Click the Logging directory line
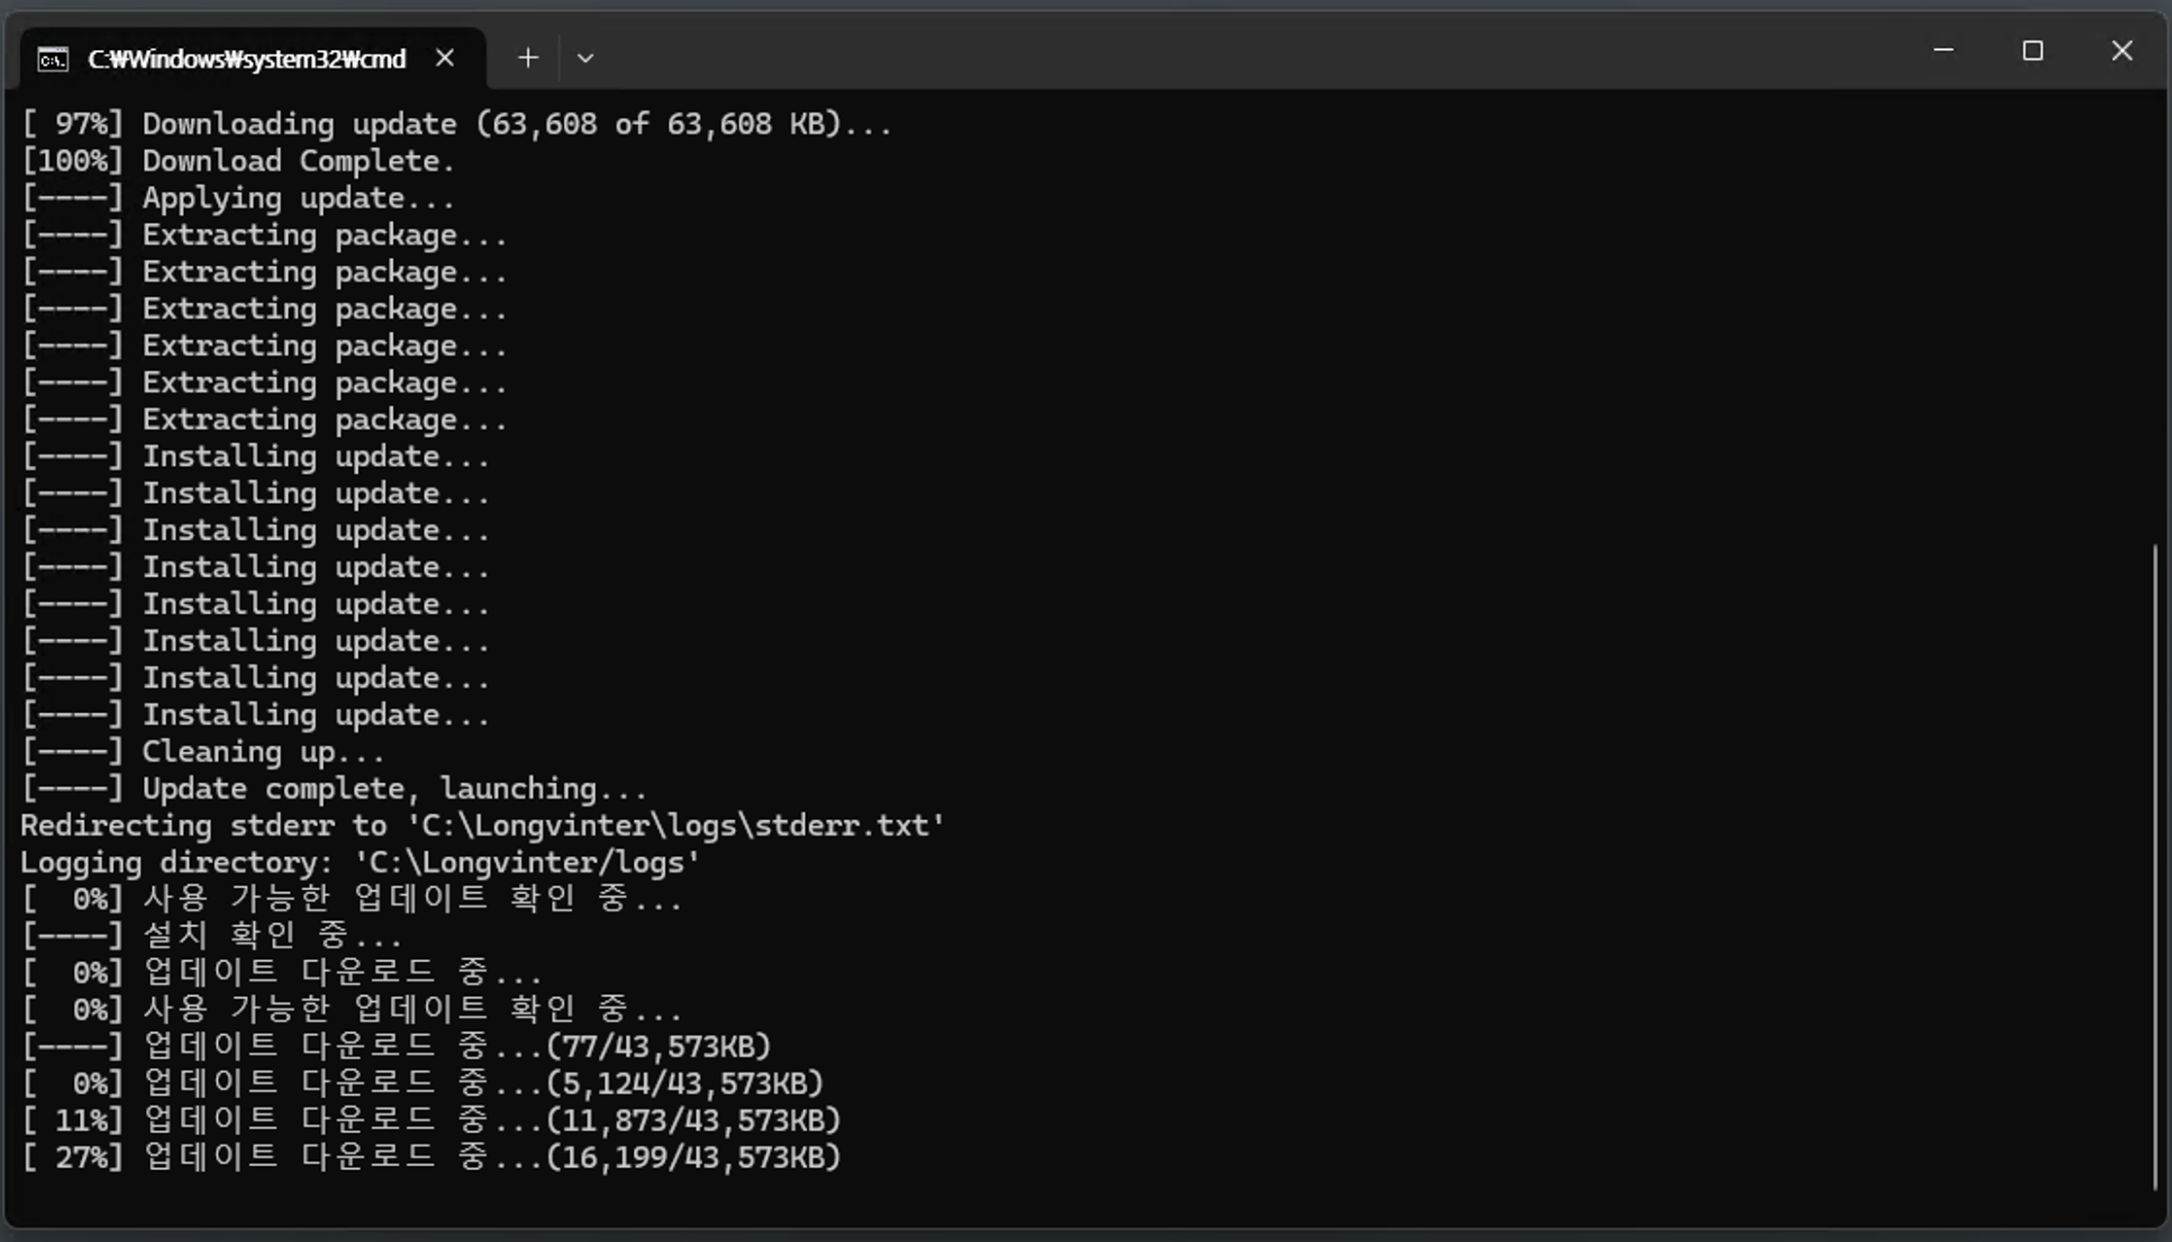 pos(359,863)
